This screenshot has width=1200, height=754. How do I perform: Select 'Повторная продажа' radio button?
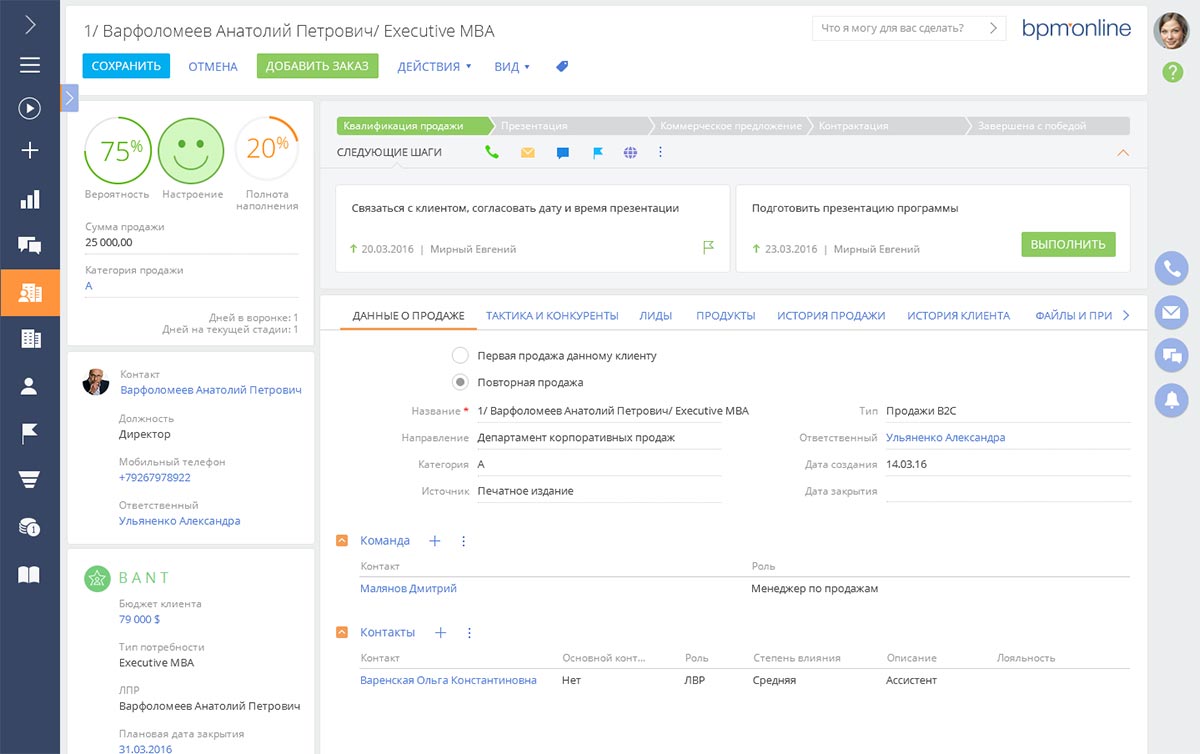(x=460, y=382)
